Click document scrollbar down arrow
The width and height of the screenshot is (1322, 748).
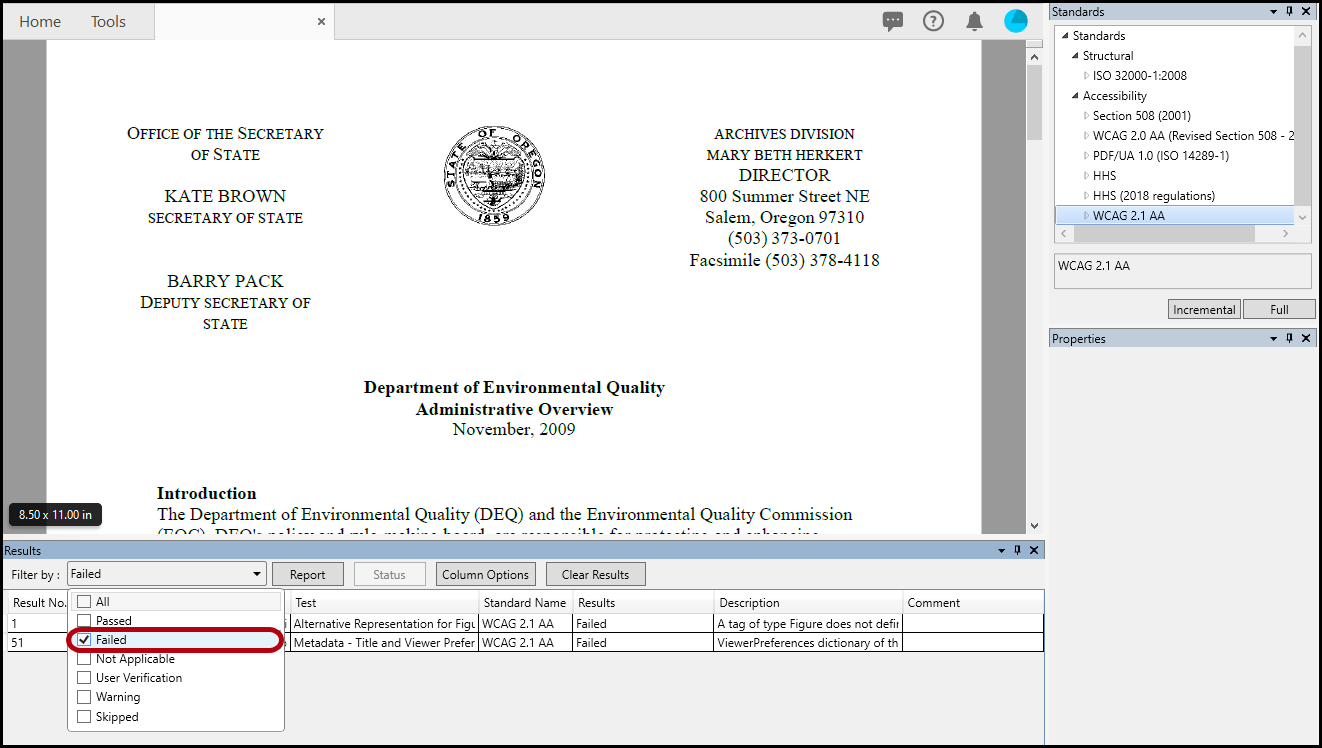1034,525
